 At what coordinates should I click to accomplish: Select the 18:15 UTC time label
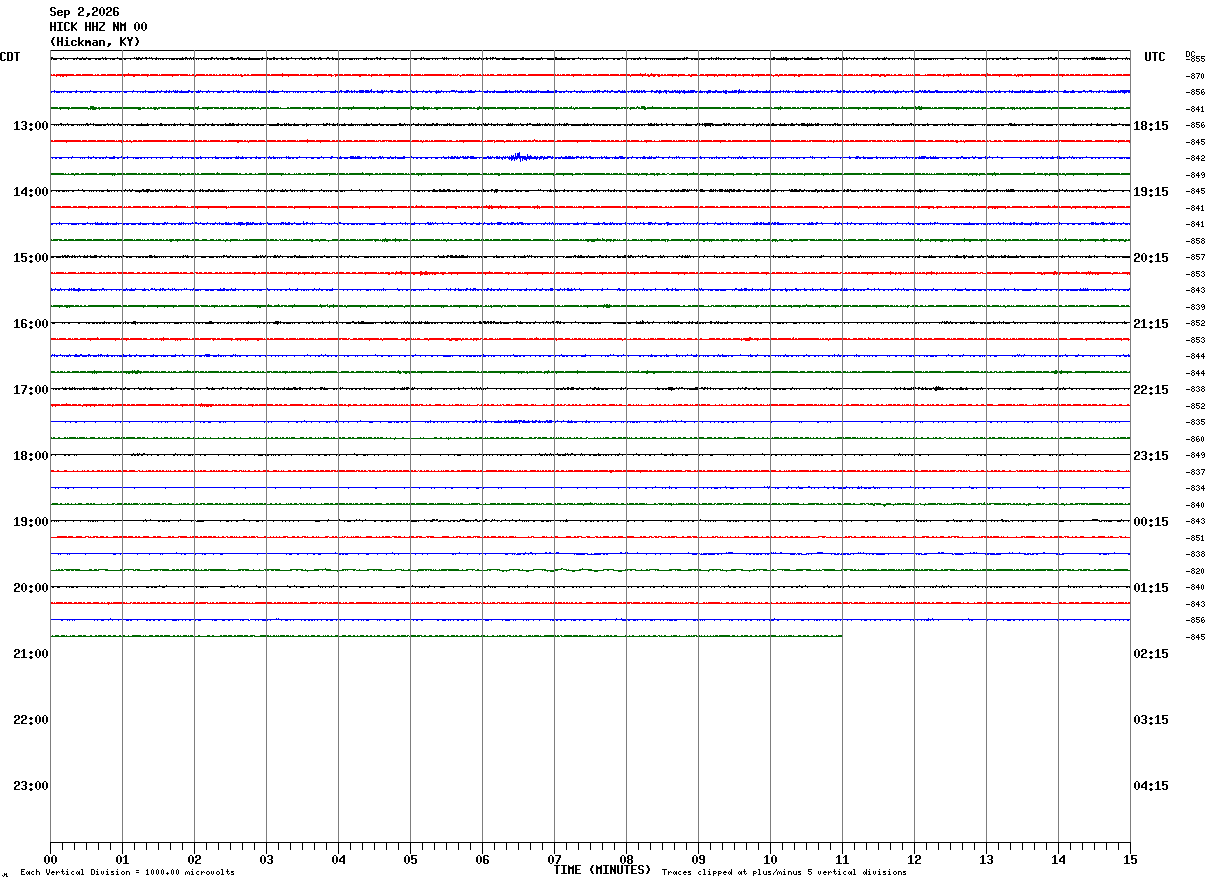click(1151, 126)
